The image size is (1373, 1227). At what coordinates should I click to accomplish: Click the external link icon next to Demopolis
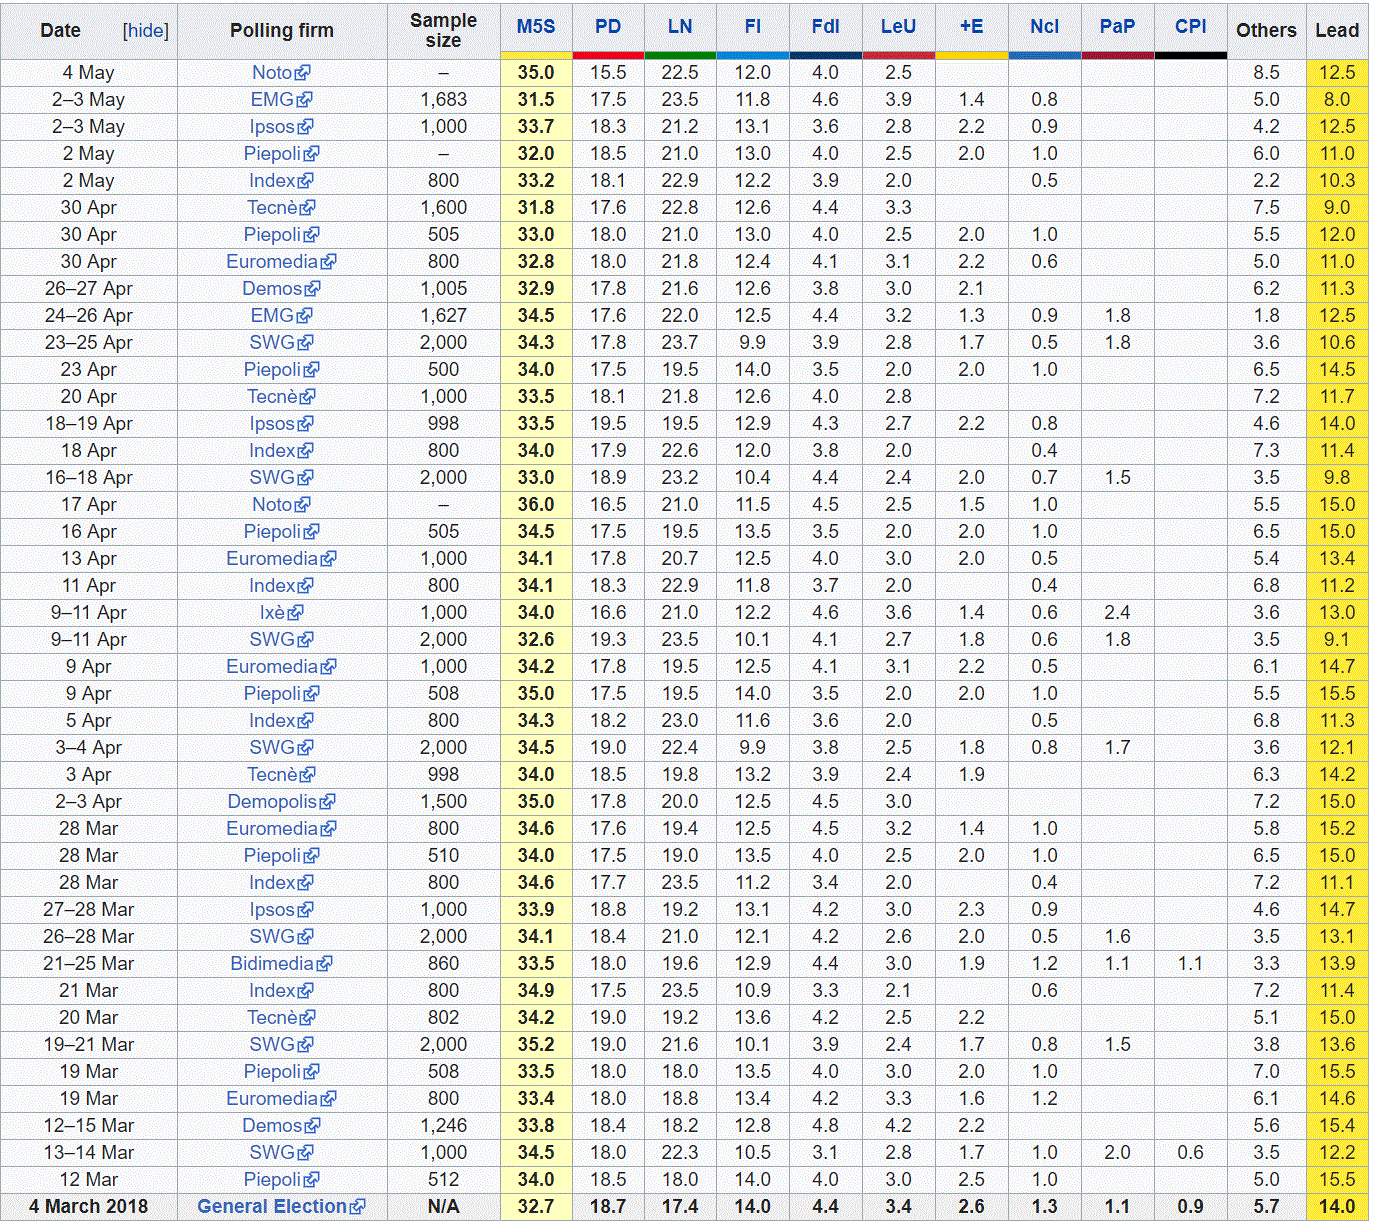tap(328, 802)
